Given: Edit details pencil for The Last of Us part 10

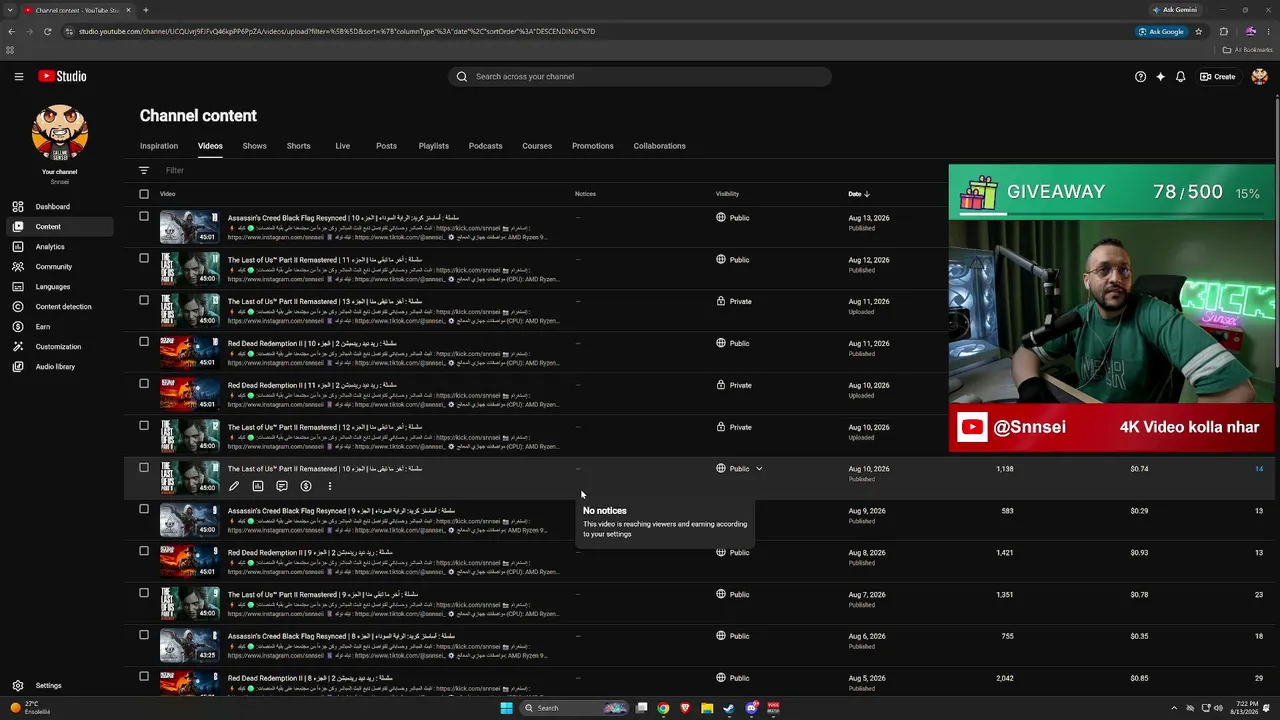Looking at the screenshot, I should click(x=234, y=486).
